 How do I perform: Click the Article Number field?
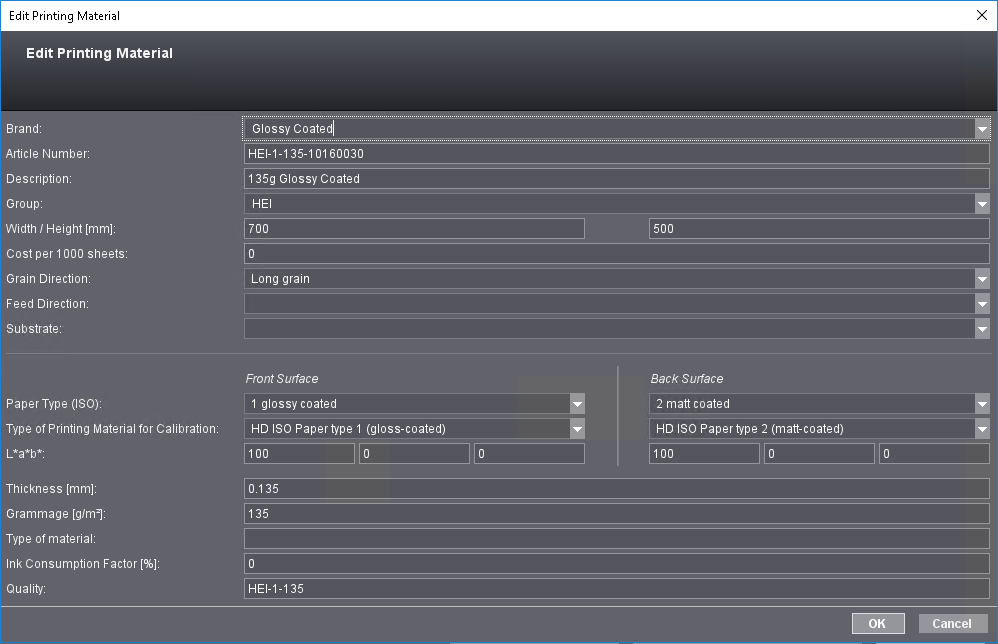pyautogui.click(x=616, y=154)
